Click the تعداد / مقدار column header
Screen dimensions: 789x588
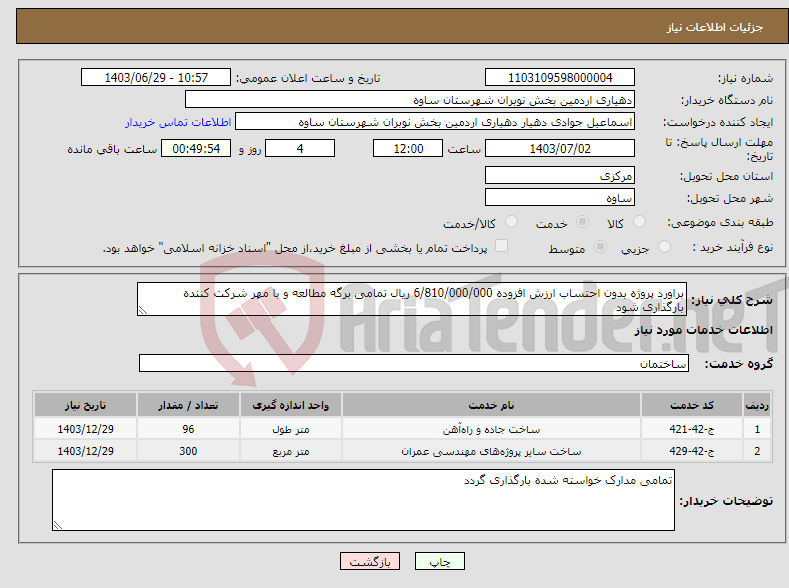tap(188, 405)
